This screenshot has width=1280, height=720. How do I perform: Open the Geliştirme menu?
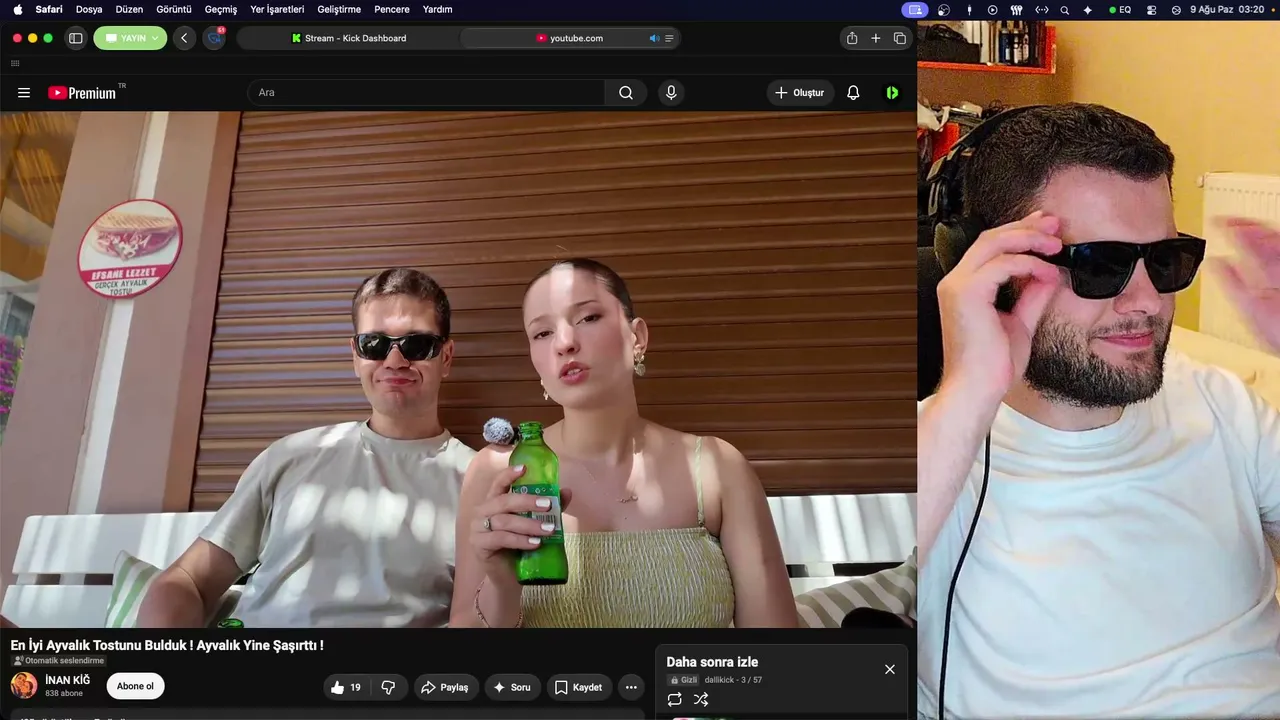[339, 9]
